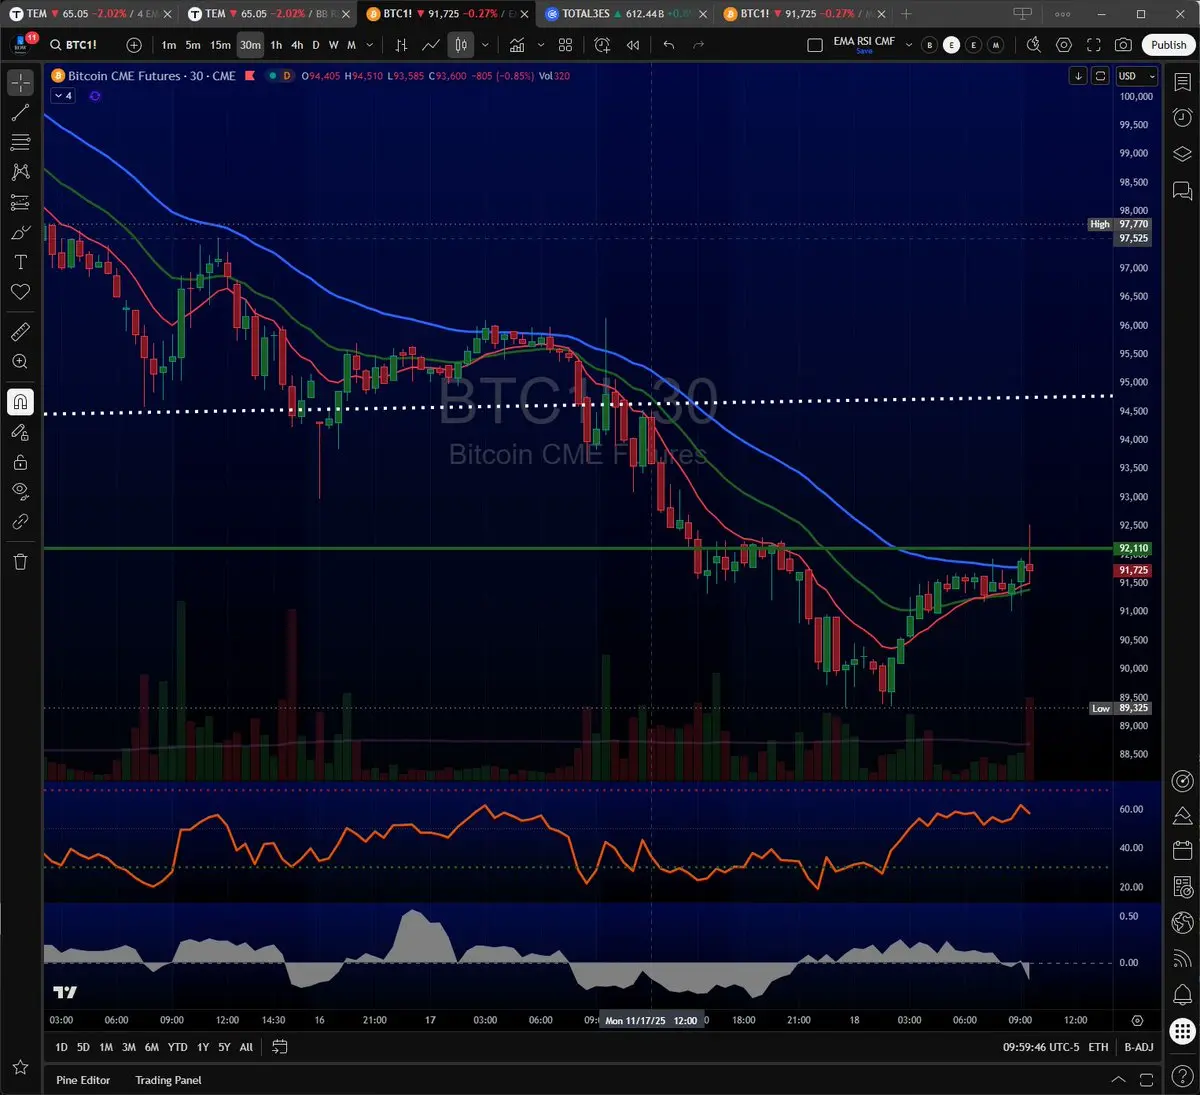Open the calendar panel in right sidebar
1200x1095 pixels.
pyautogui.click(x=1182, y=850)
